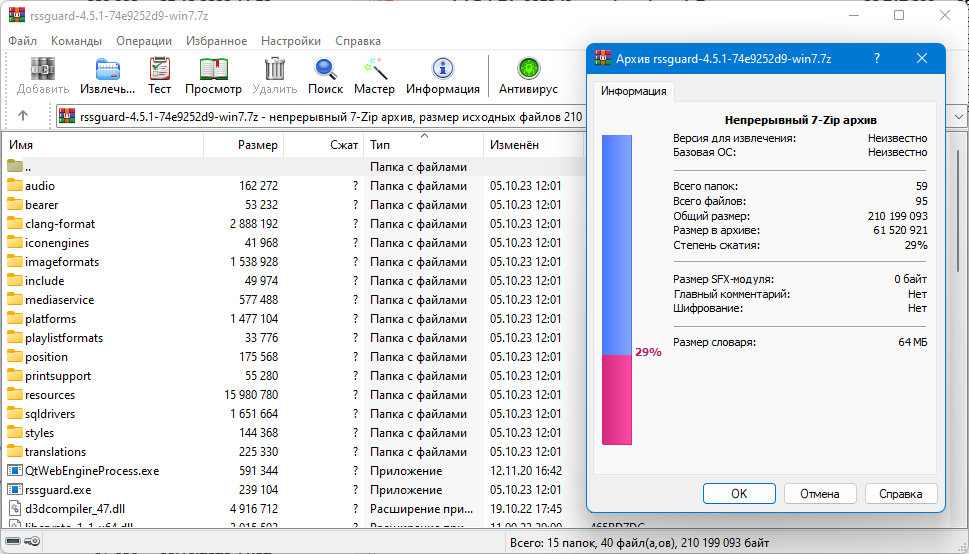Click the Извлечь toolbar icon
Image resolution: width=969 pixels, height=554 pixels.
coord(108,69)
